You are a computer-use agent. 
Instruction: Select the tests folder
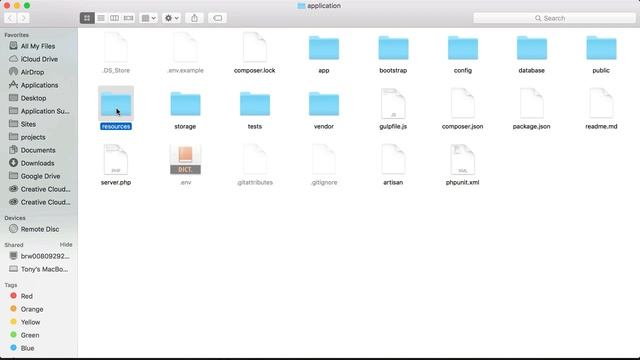[x=255, y=109]
